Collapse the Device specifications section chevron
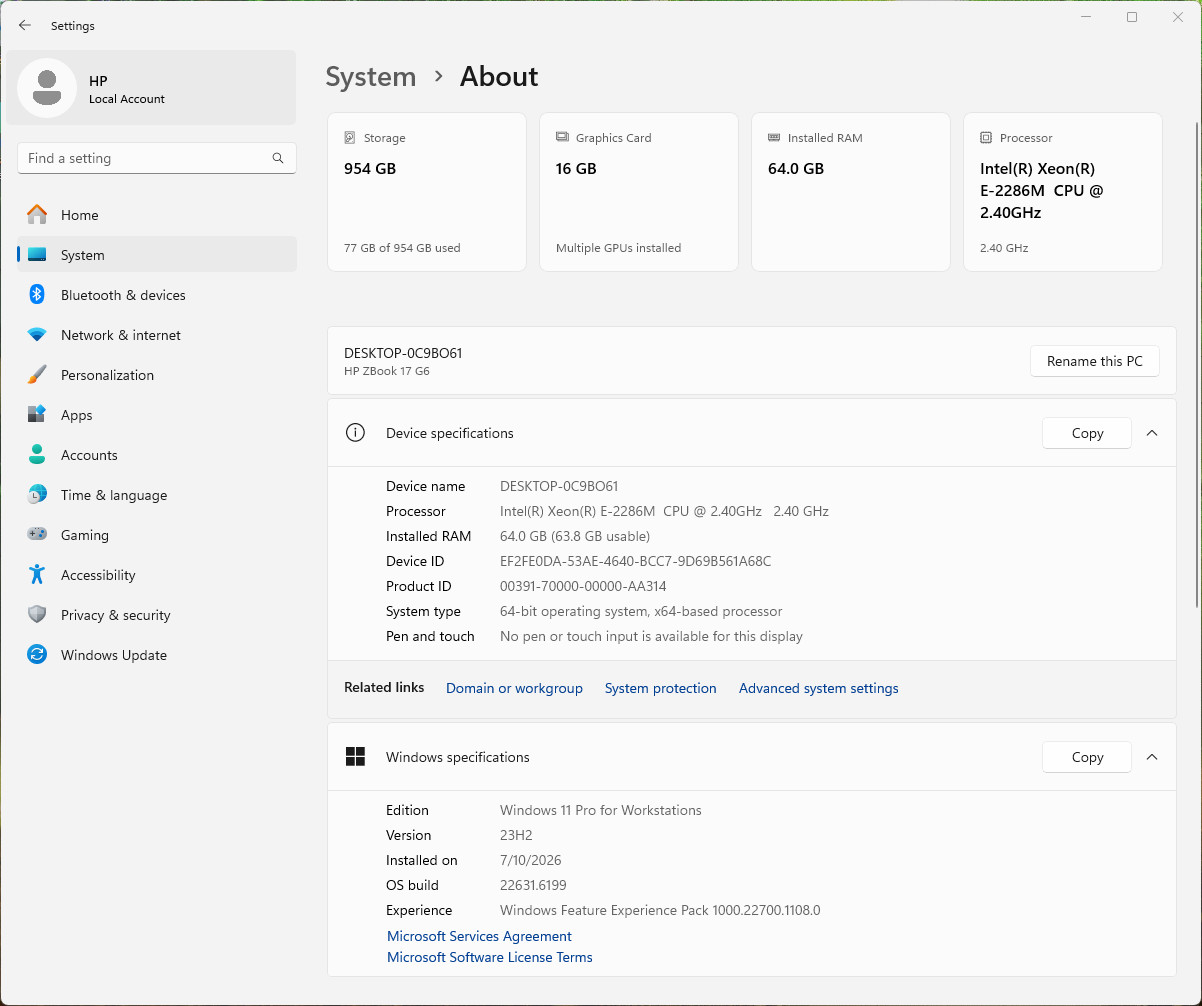The height and width of the screenshot is (1006, 1202). (x=1152, y=433)
